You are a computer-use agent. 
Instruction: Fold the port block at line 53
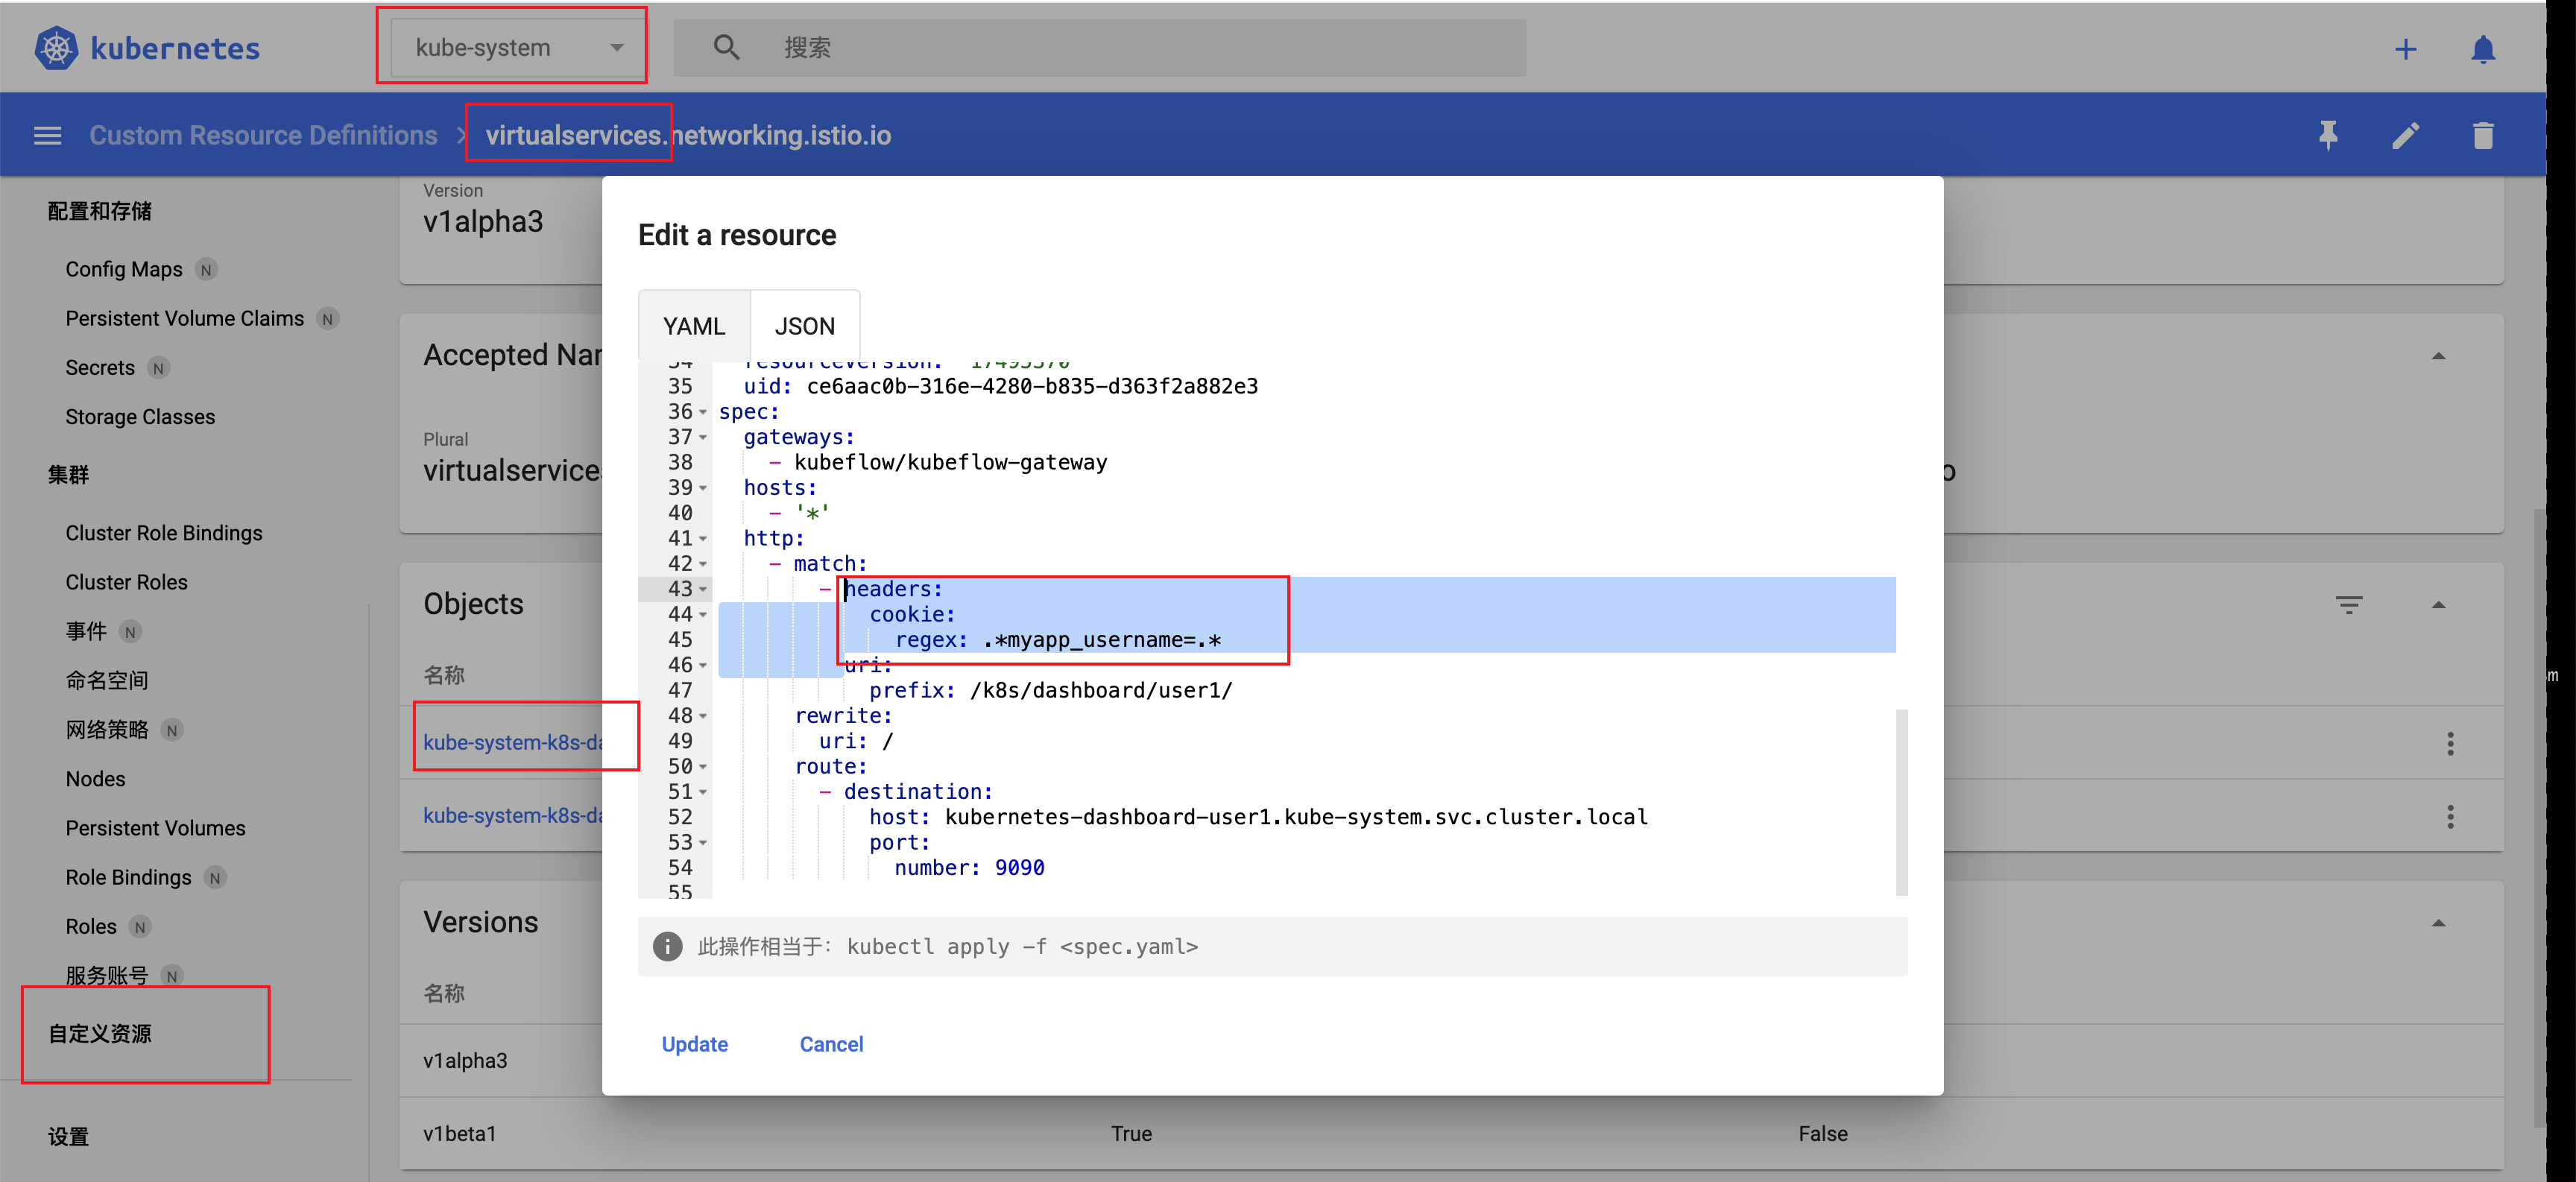(703, 842)
